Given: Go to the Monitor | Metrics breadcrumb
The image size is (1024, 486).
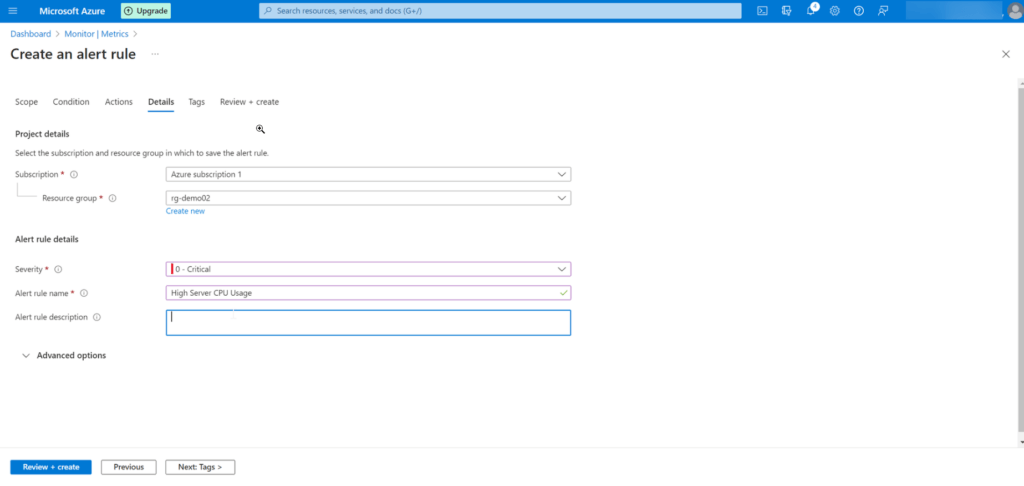Looking at the screenshot, I should pyautogui.click(x=97, y=33).
